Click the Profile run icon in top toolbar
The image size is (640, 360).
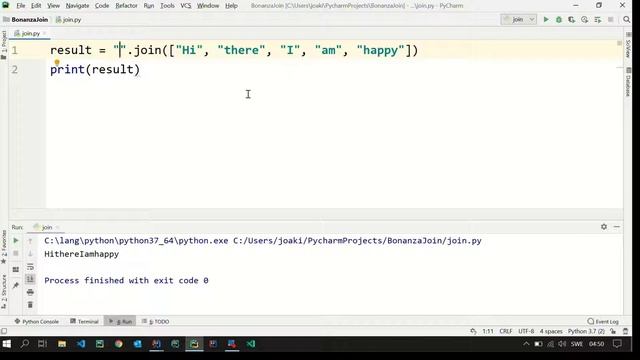tap(584, 20)
